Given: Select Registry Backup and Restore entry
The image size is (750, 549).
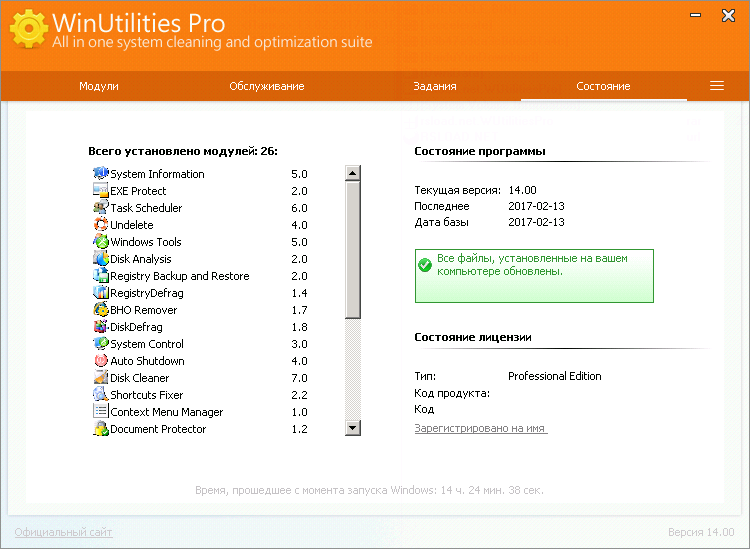Looking at the screenshot, I should click(x=179, y=276).
